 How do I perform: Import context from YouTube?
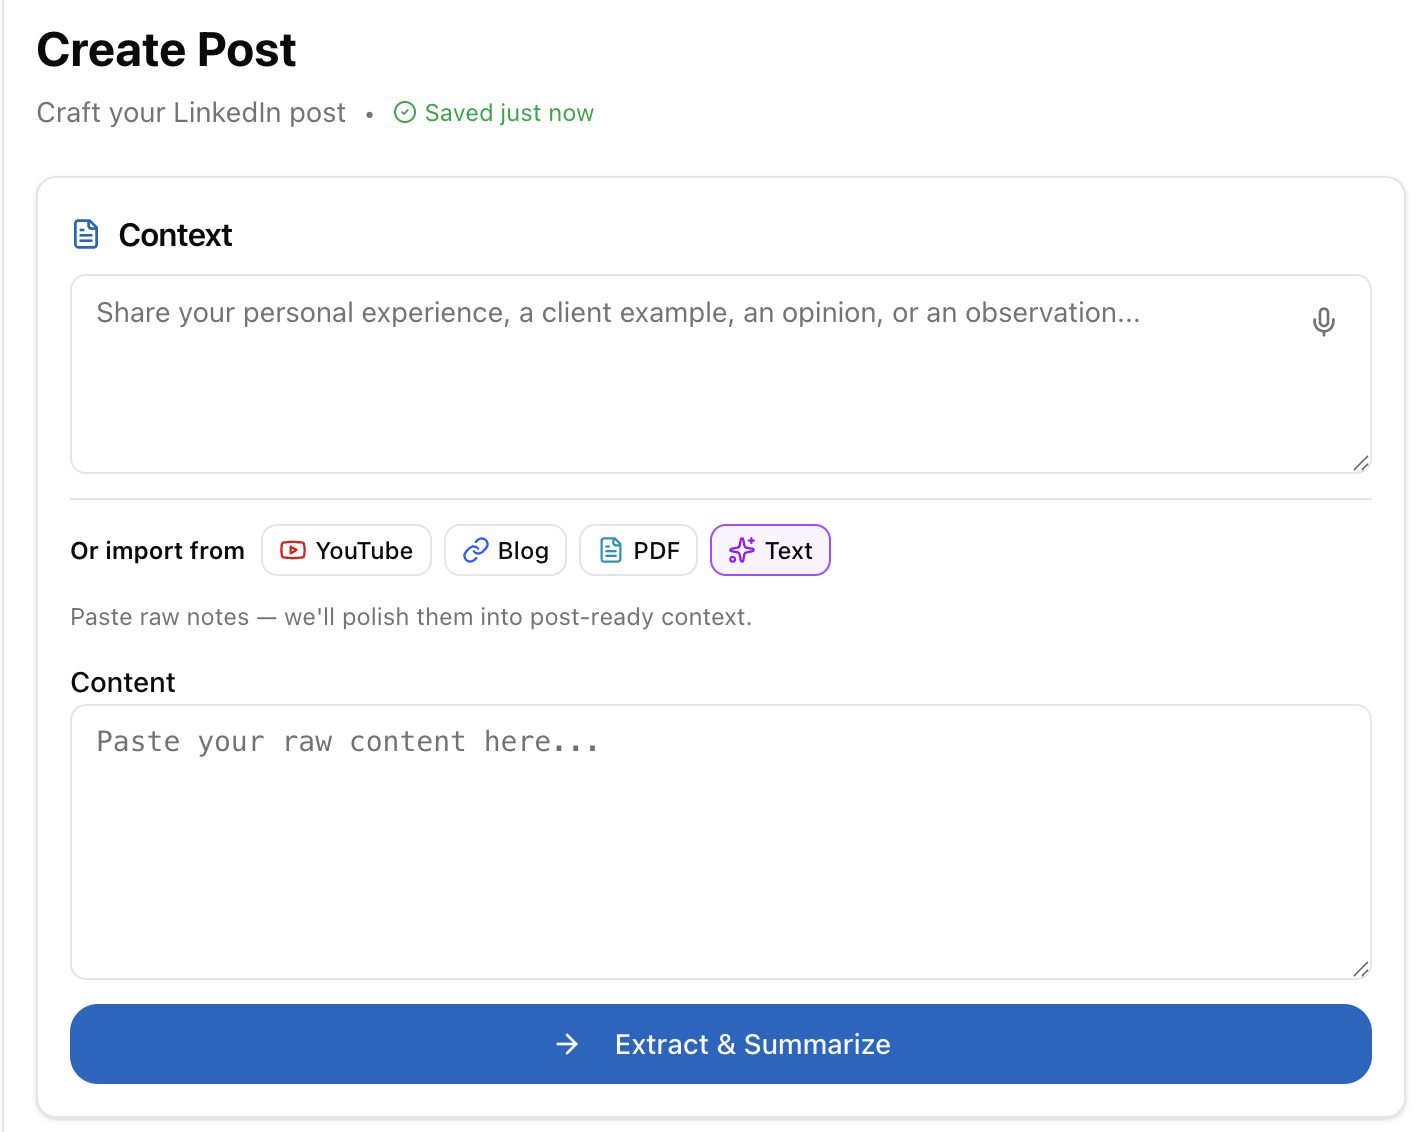(346, 550)
